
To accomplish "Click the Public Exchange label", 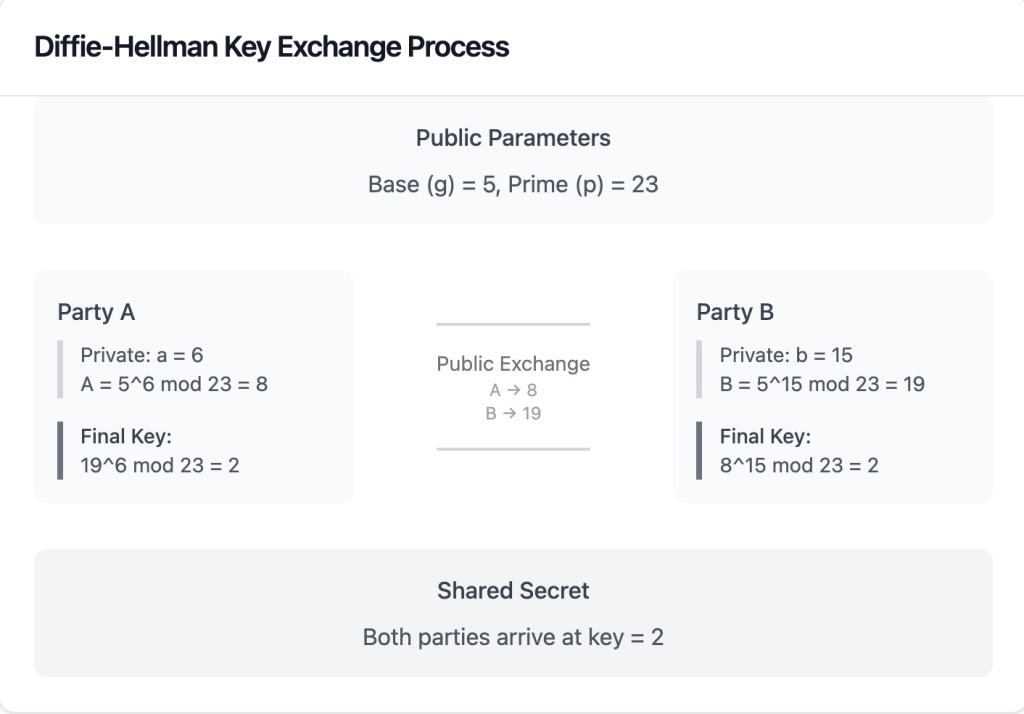I will point(513,364).
